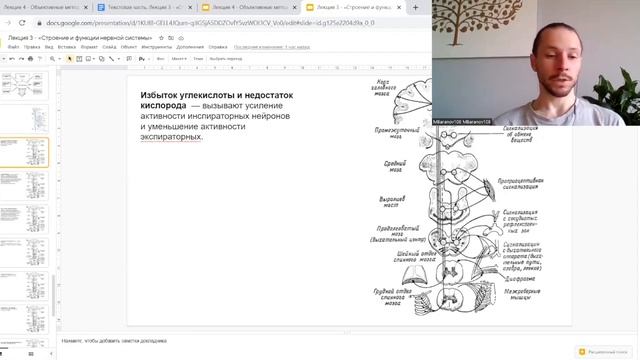Image resolution: width=640 pixels, height=360 pixels.
Task: Select the second slide thumbnail in filmstrip
Action: click(24, 119)
